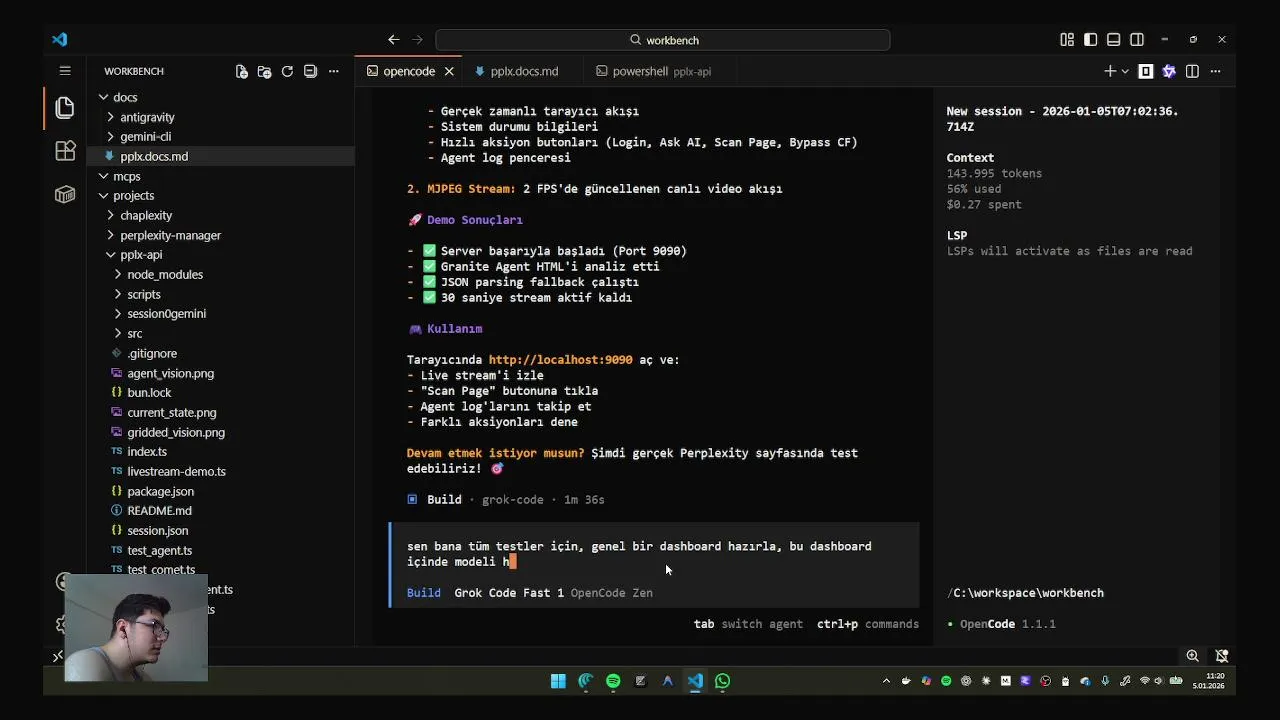This screenshot has width=1280, height=720.
Task: Open the Windows Start menu
Action: (x=558, y=681)
